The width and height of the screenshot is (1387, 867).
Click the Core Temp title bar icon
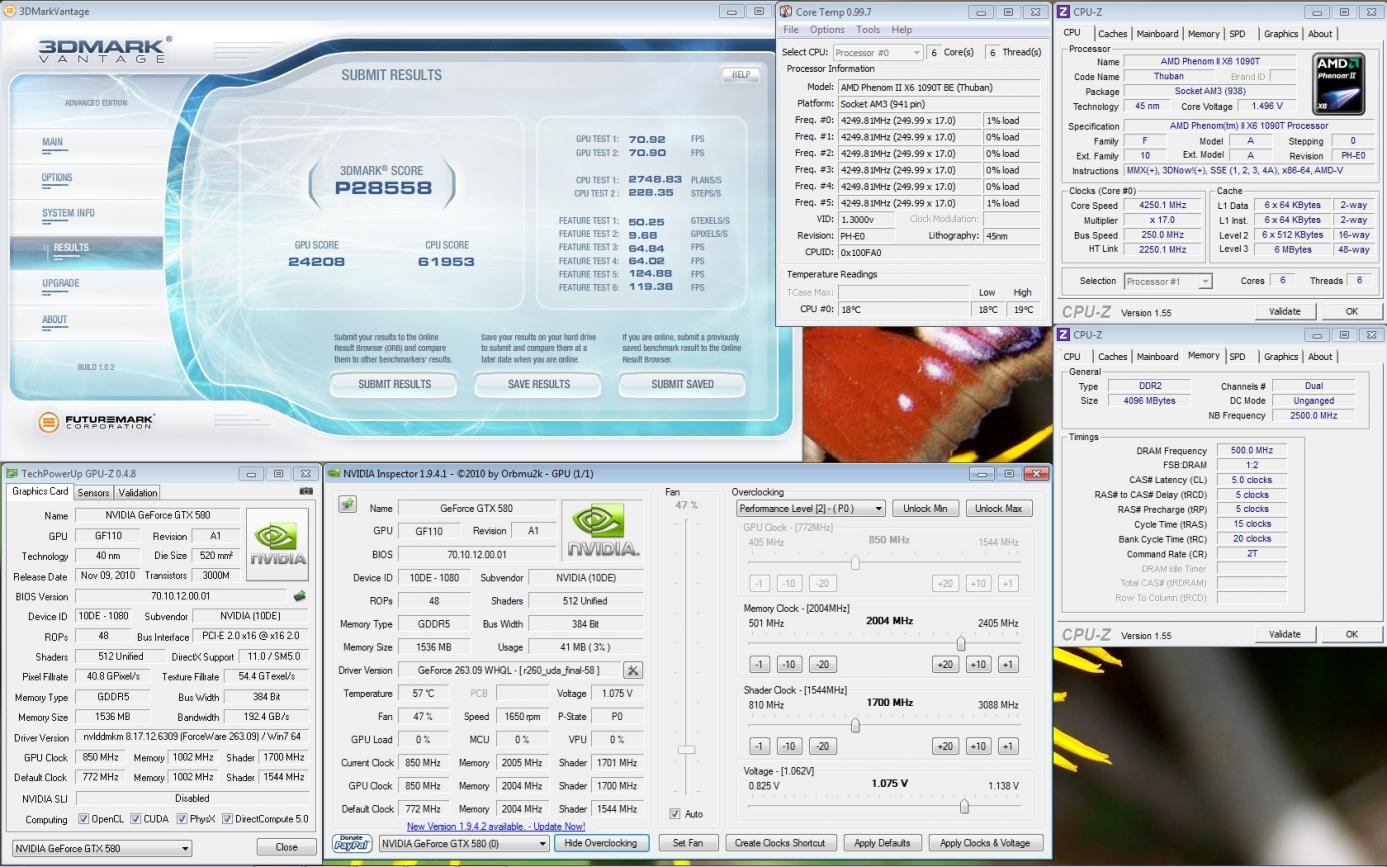pyautogui.click(x=785, y=12)
